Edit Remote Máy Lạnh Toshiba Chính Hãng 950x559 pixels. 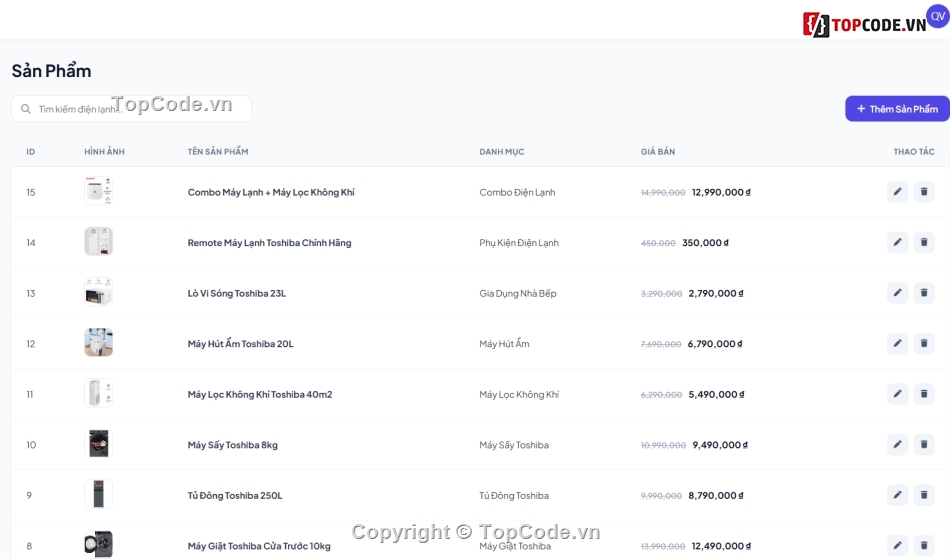[x=897, y=242]
